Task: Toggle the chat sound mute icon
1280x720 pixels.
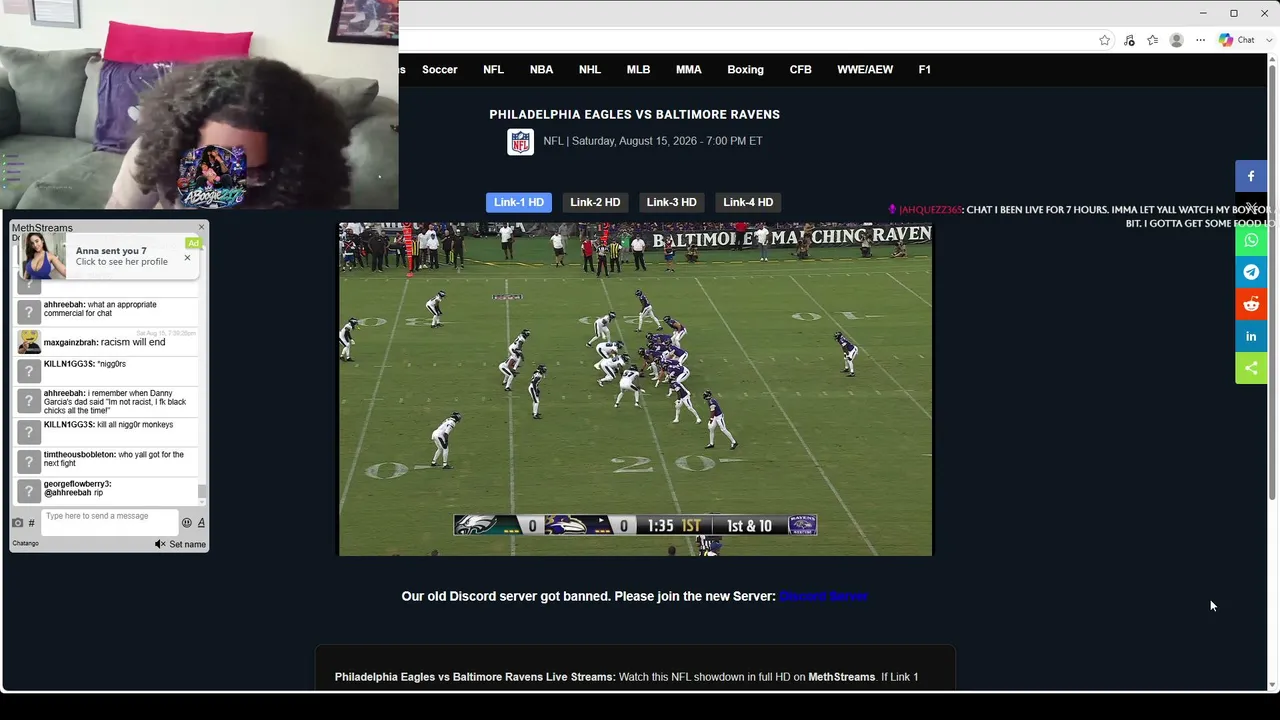Action: point(160,544)
